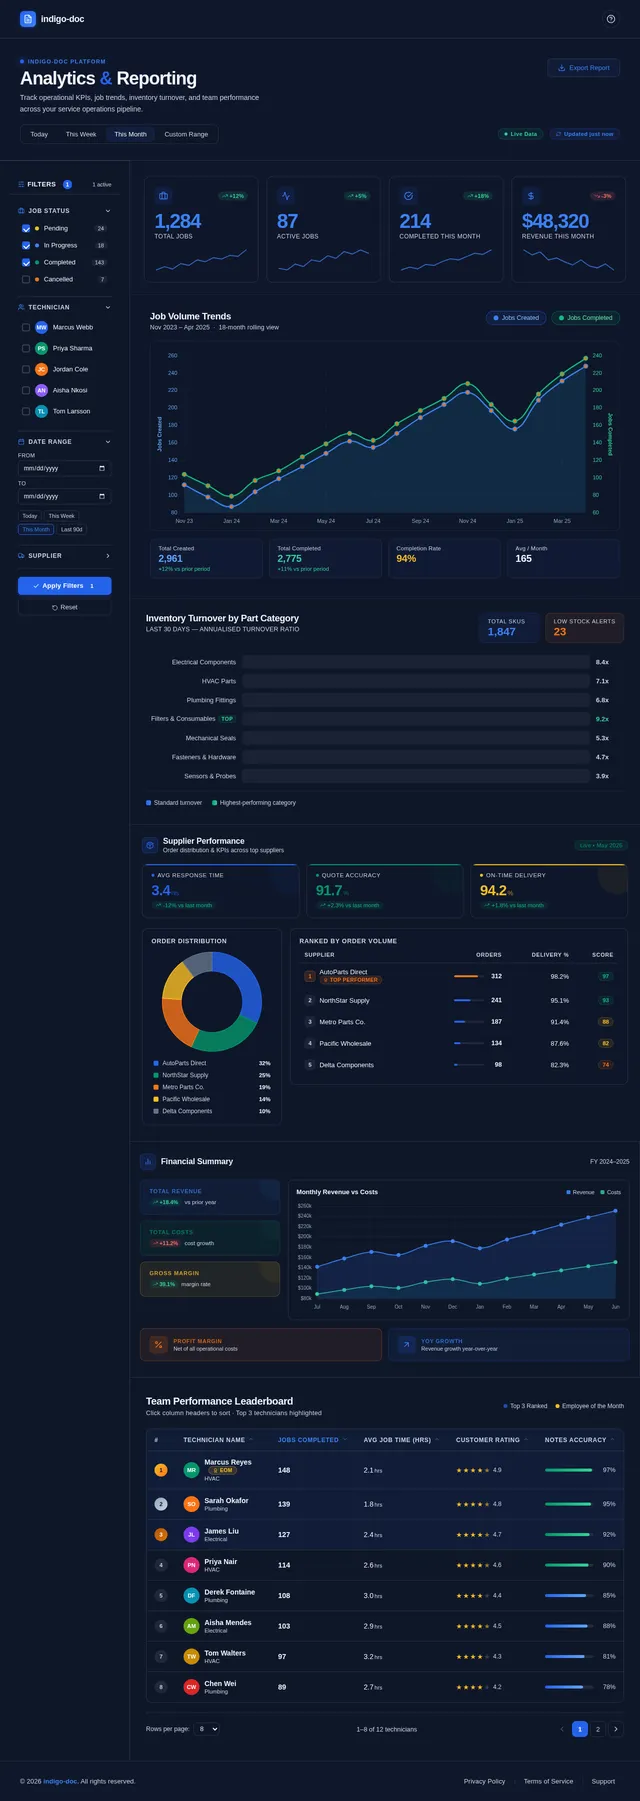Click the Filters panel icon
Viewport: 640px width, 1801px height.
[x=21, y=184]
